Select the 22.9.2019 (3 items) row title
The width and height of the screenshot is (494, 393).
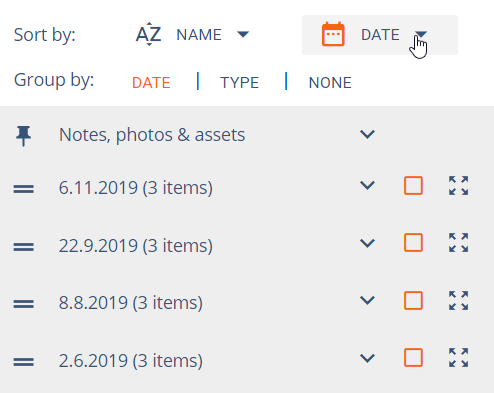(136, 246)
